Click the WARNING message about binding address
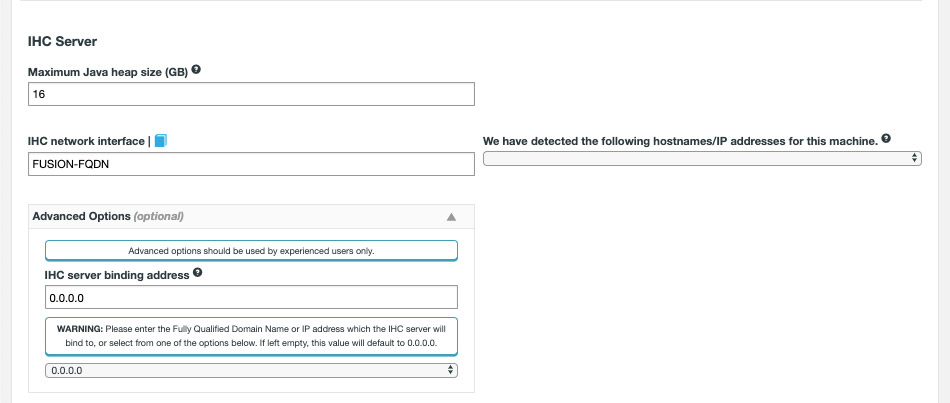The height and width of the screenshot is (403, 950). click(251, 336)
